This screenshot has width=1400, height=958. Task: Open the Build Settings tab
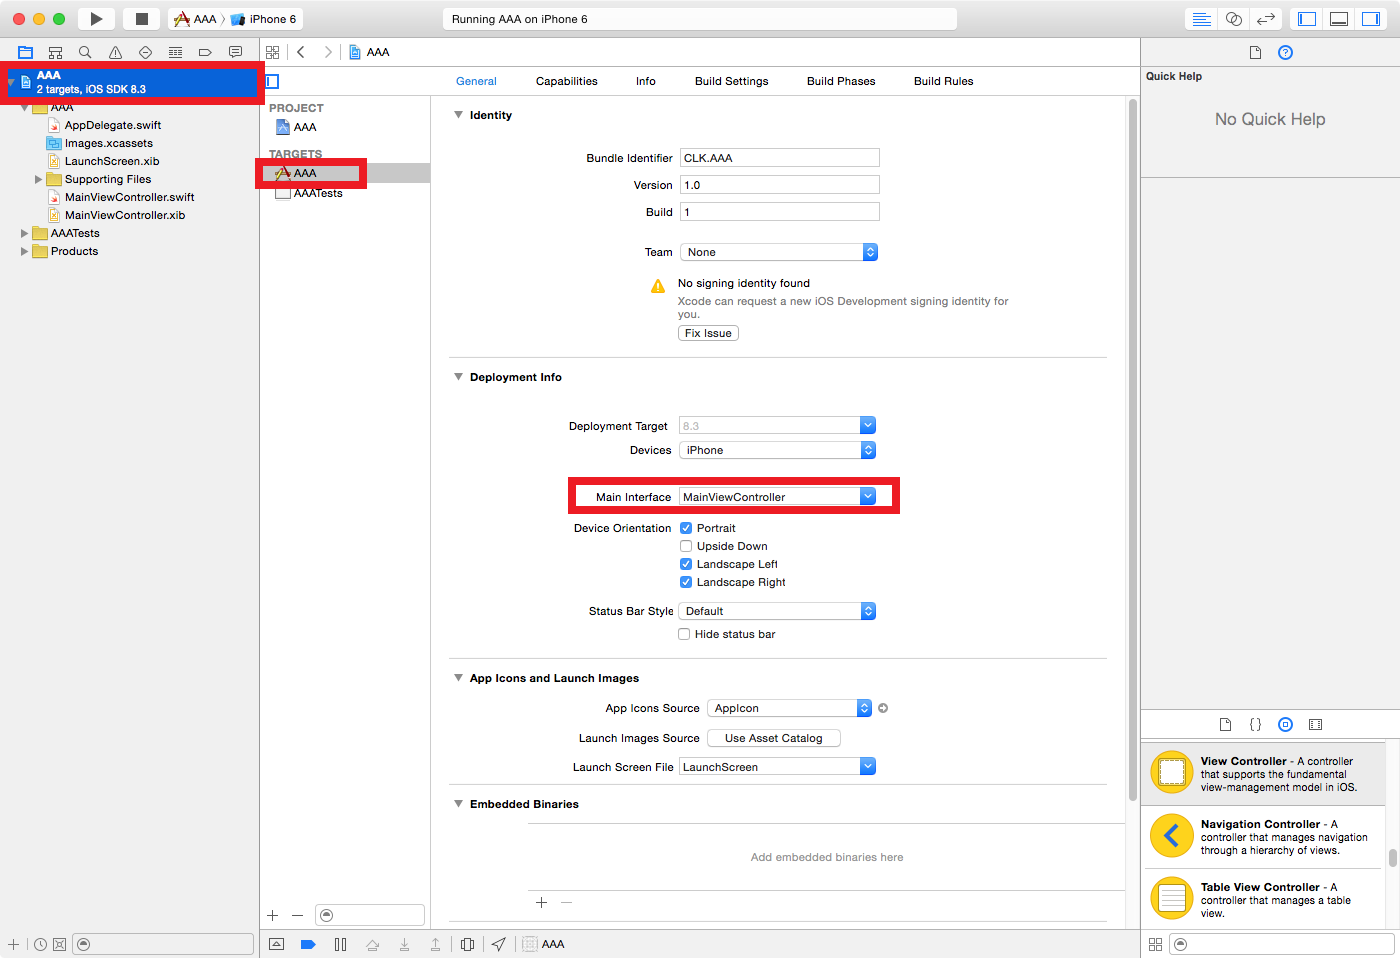point(732,81)
